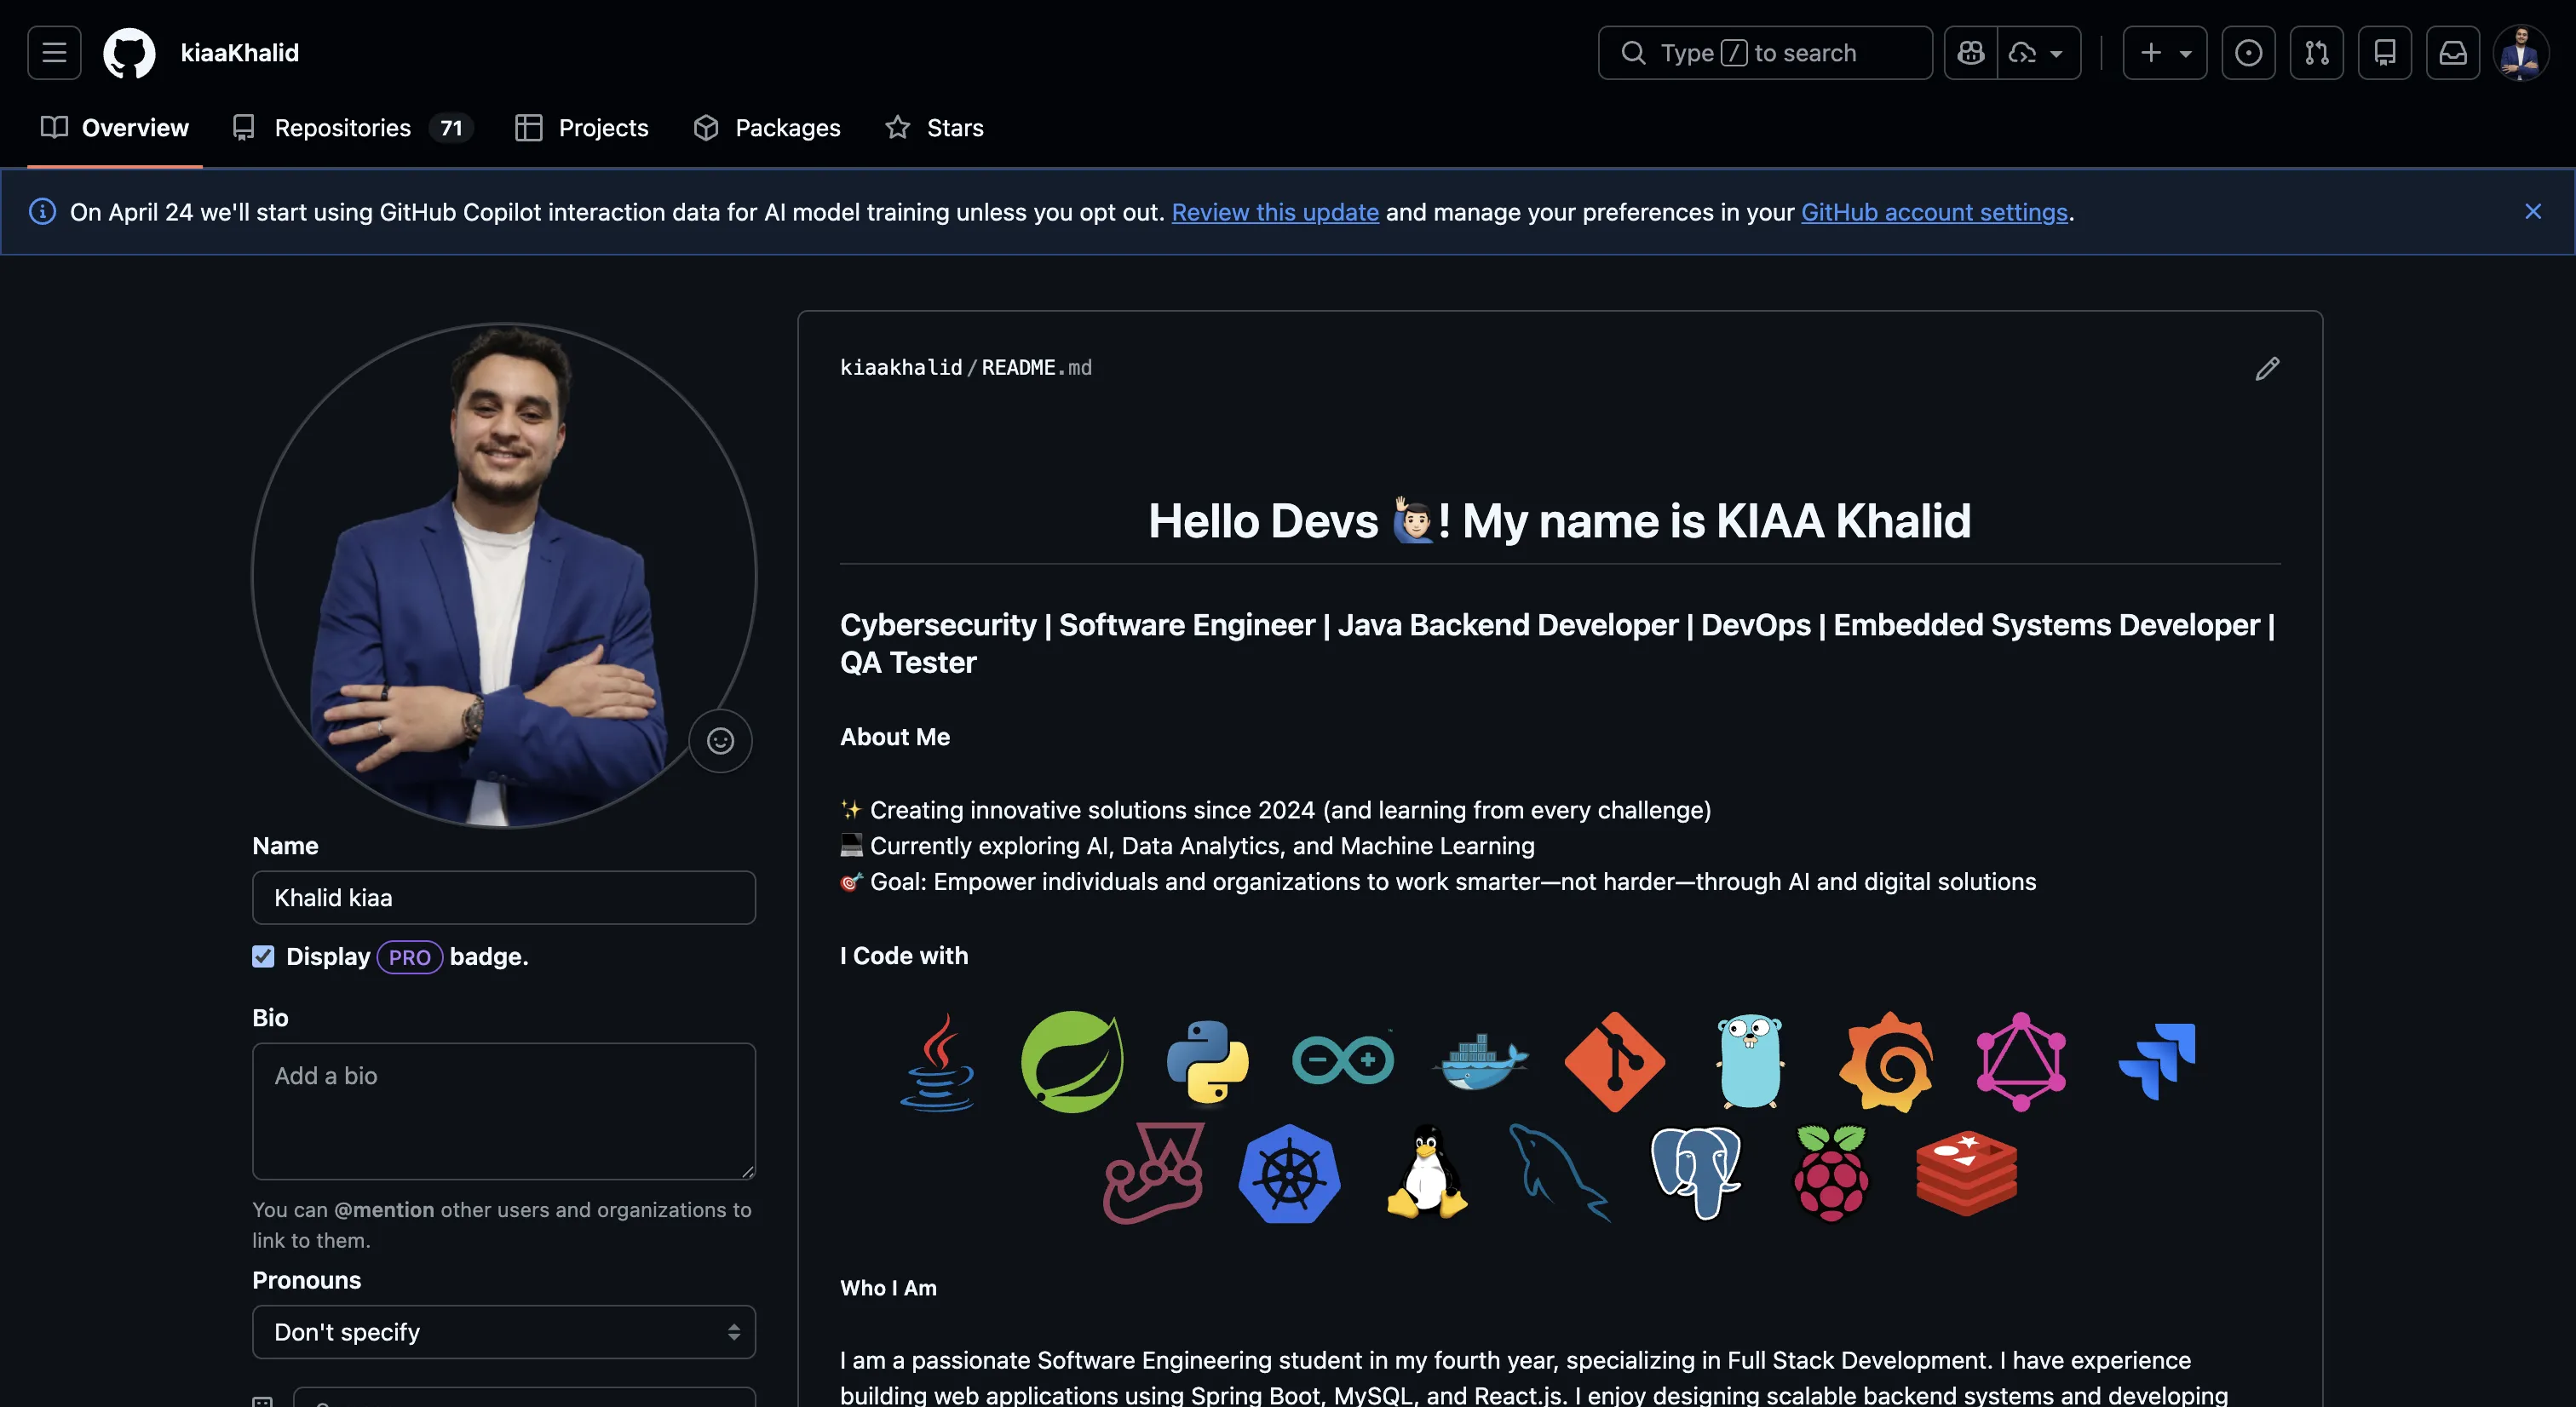Open the Copilot model picker dropdown arrow
Image resolution: width=2576 pixels, height=1407 pixels.
click(2057, 54)
